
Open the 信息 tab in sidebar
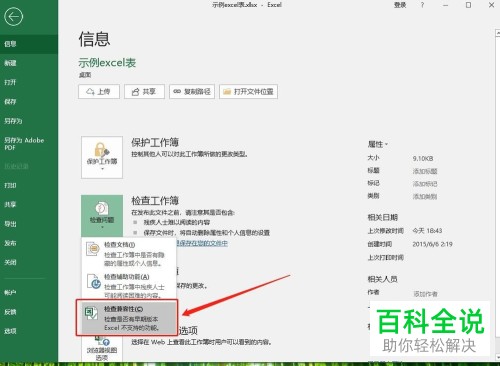coord(29,44)
